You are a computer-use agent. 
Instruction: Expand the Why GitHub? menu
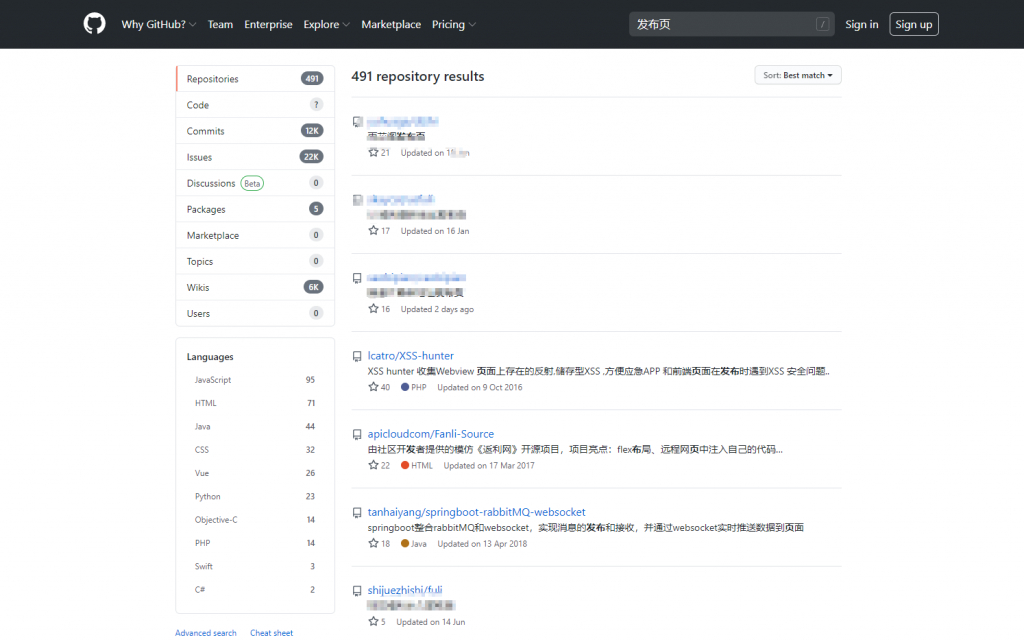(159, 24)
